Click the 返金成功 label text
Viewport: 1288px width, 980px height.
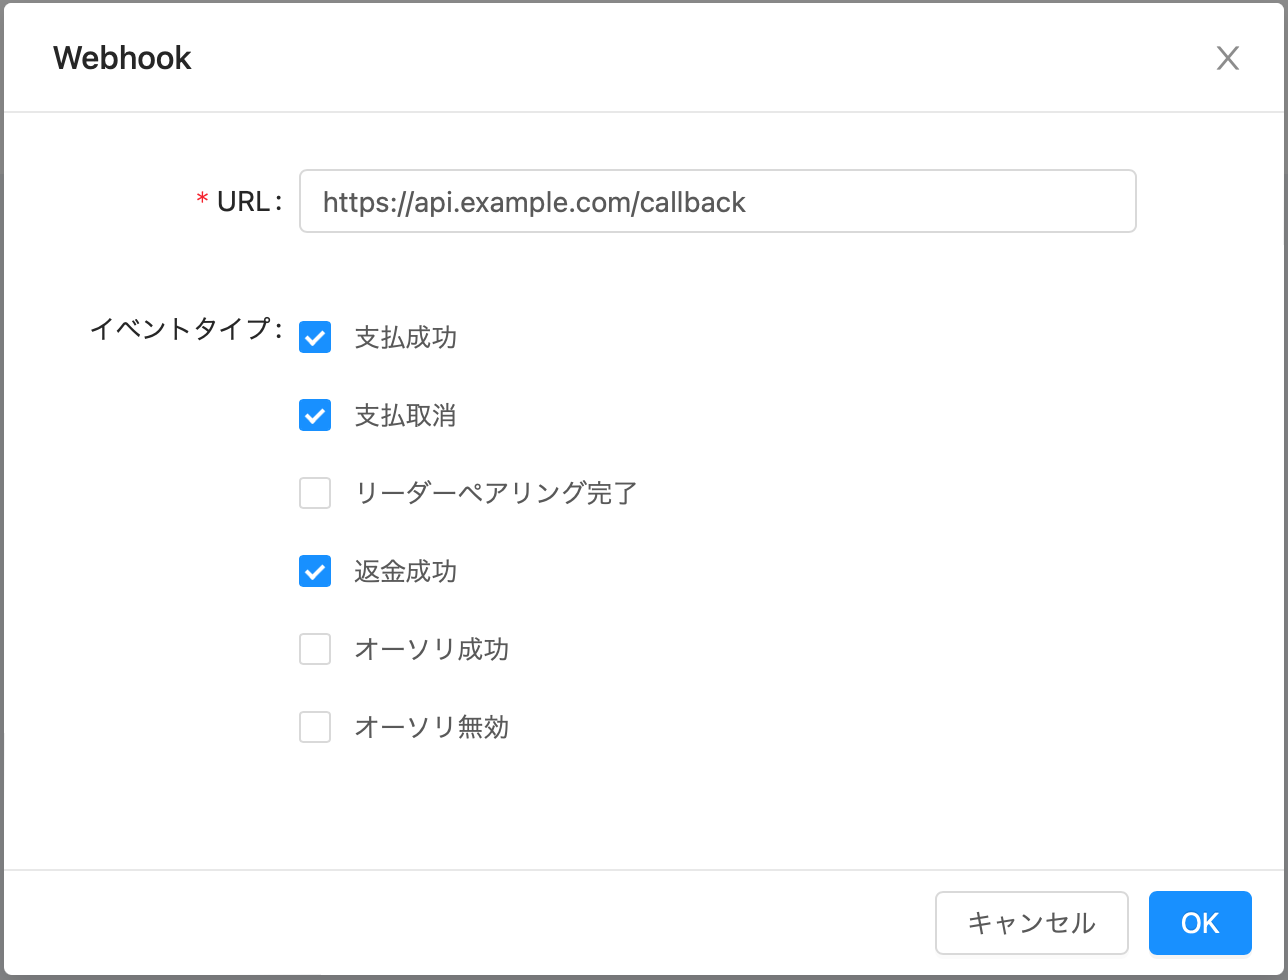pos(405,571)
